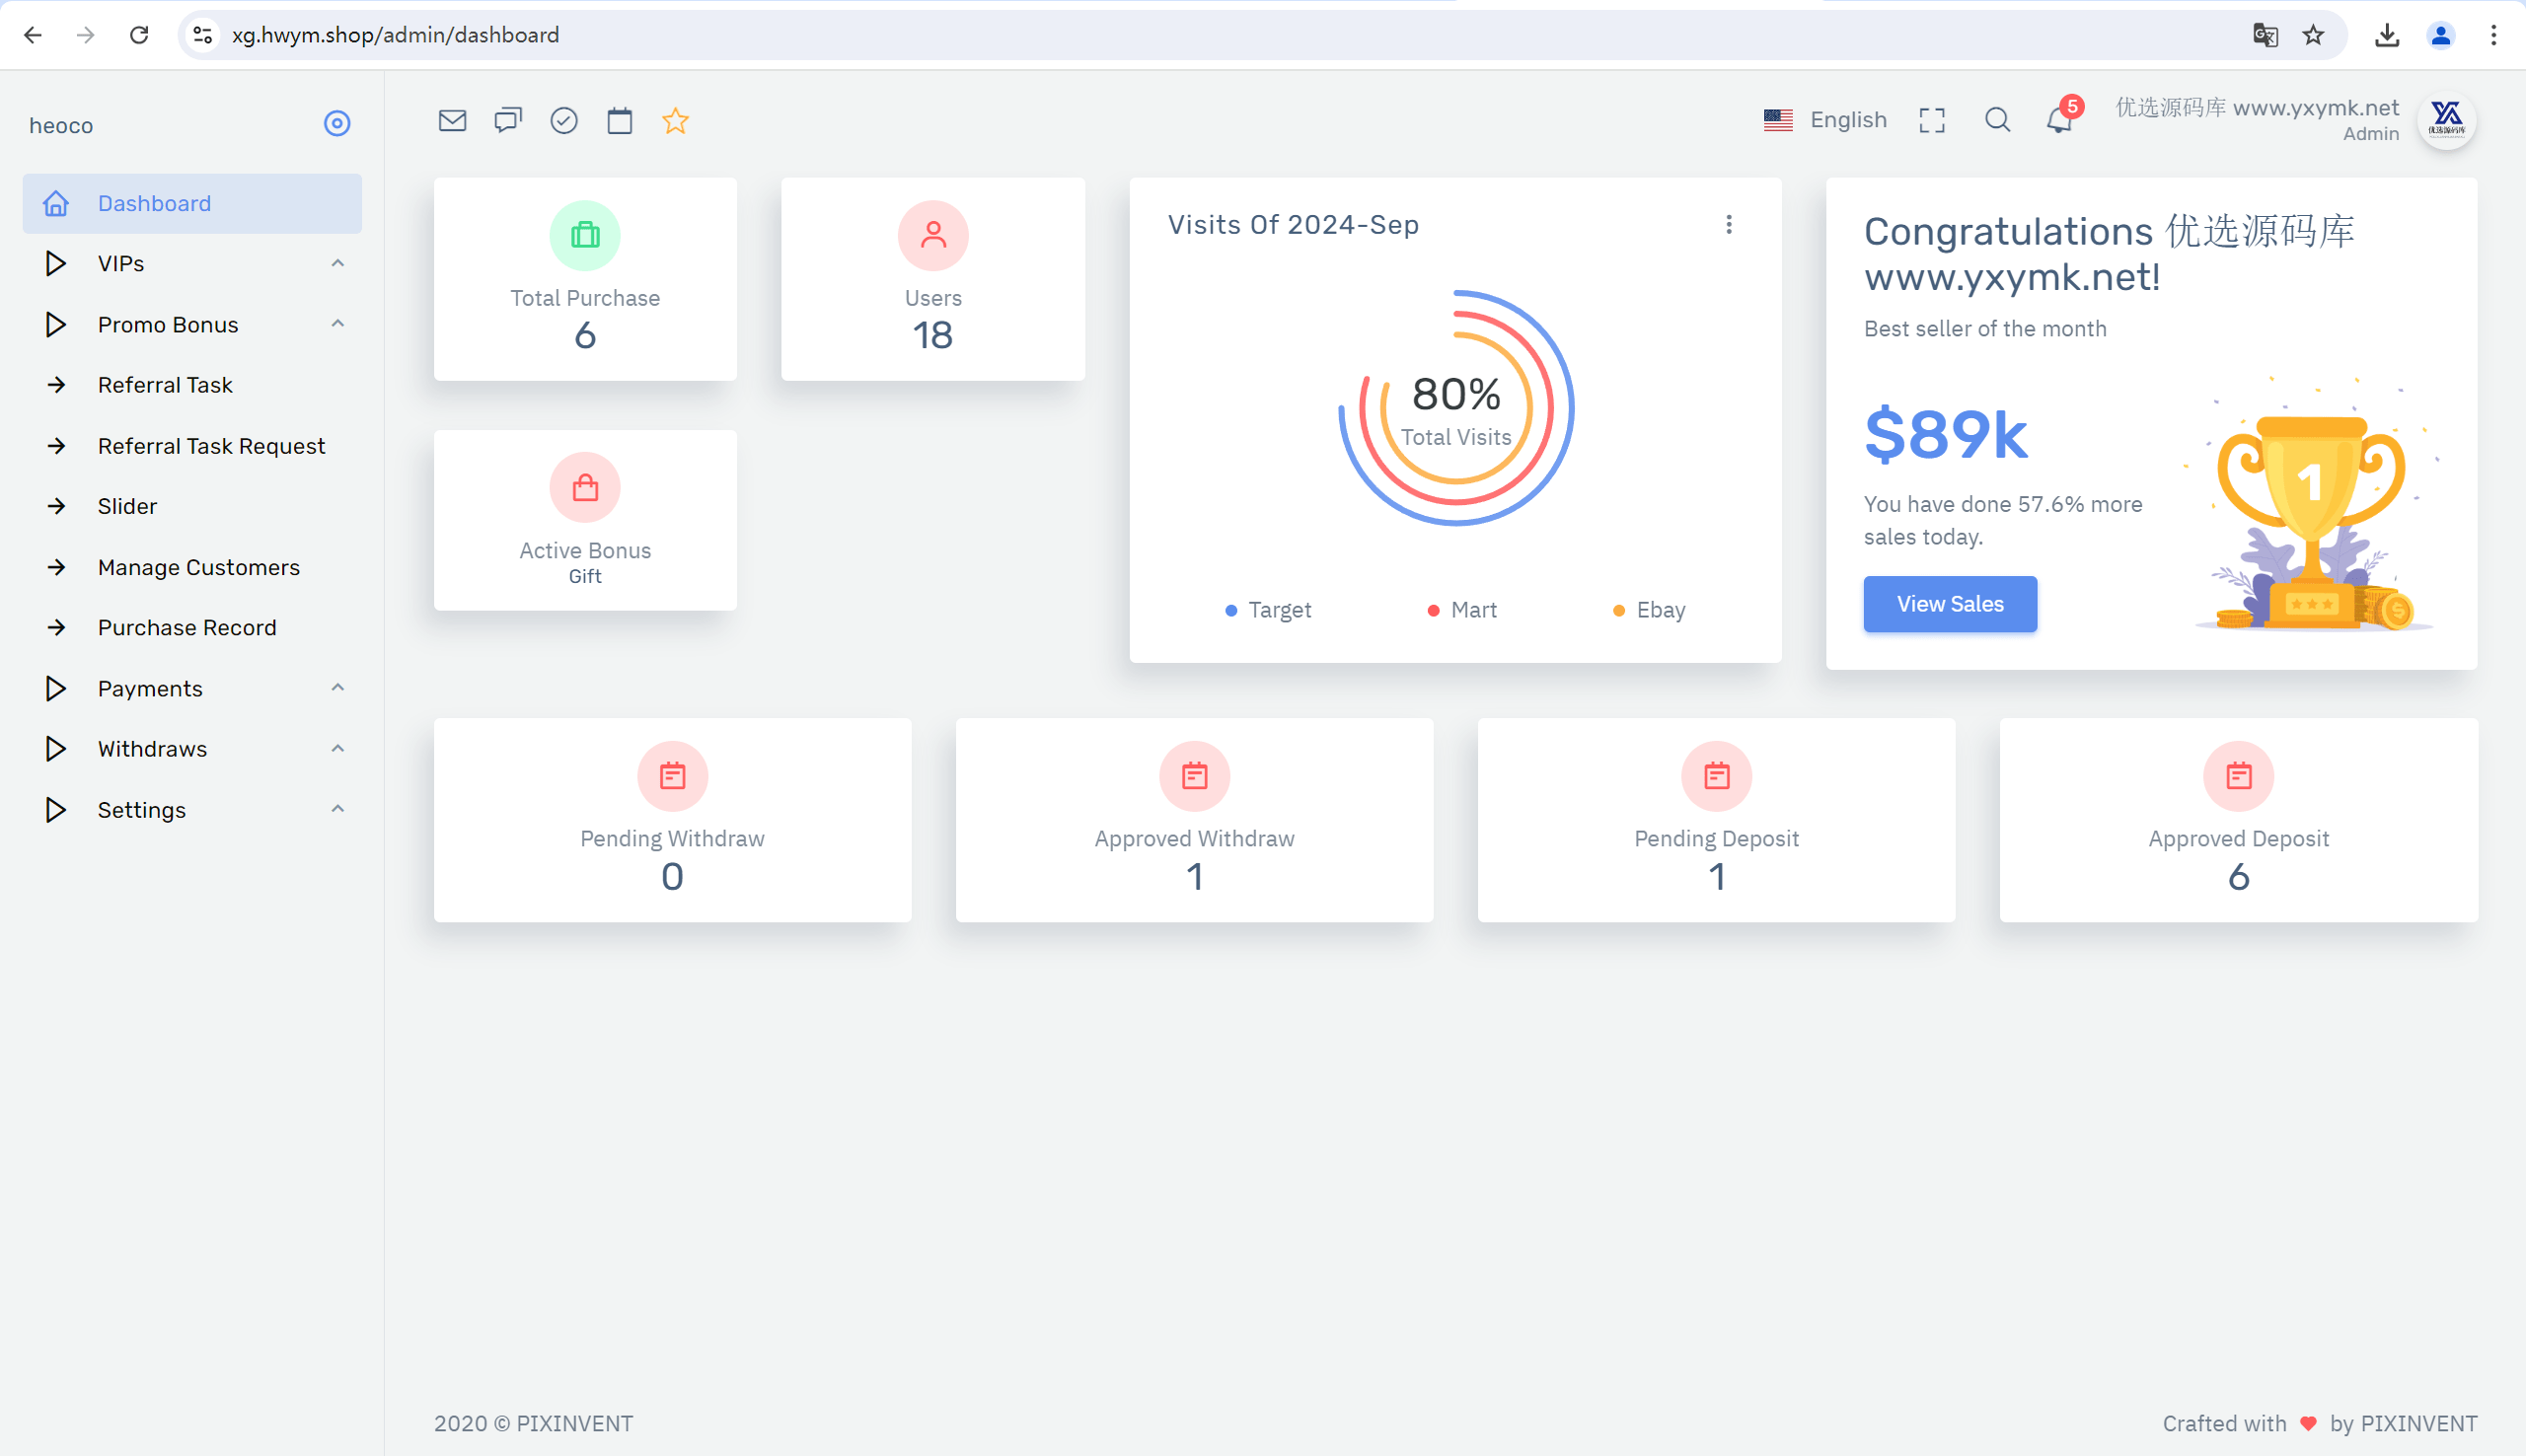Open the todo checkmark icon

[x=564, y=121]
